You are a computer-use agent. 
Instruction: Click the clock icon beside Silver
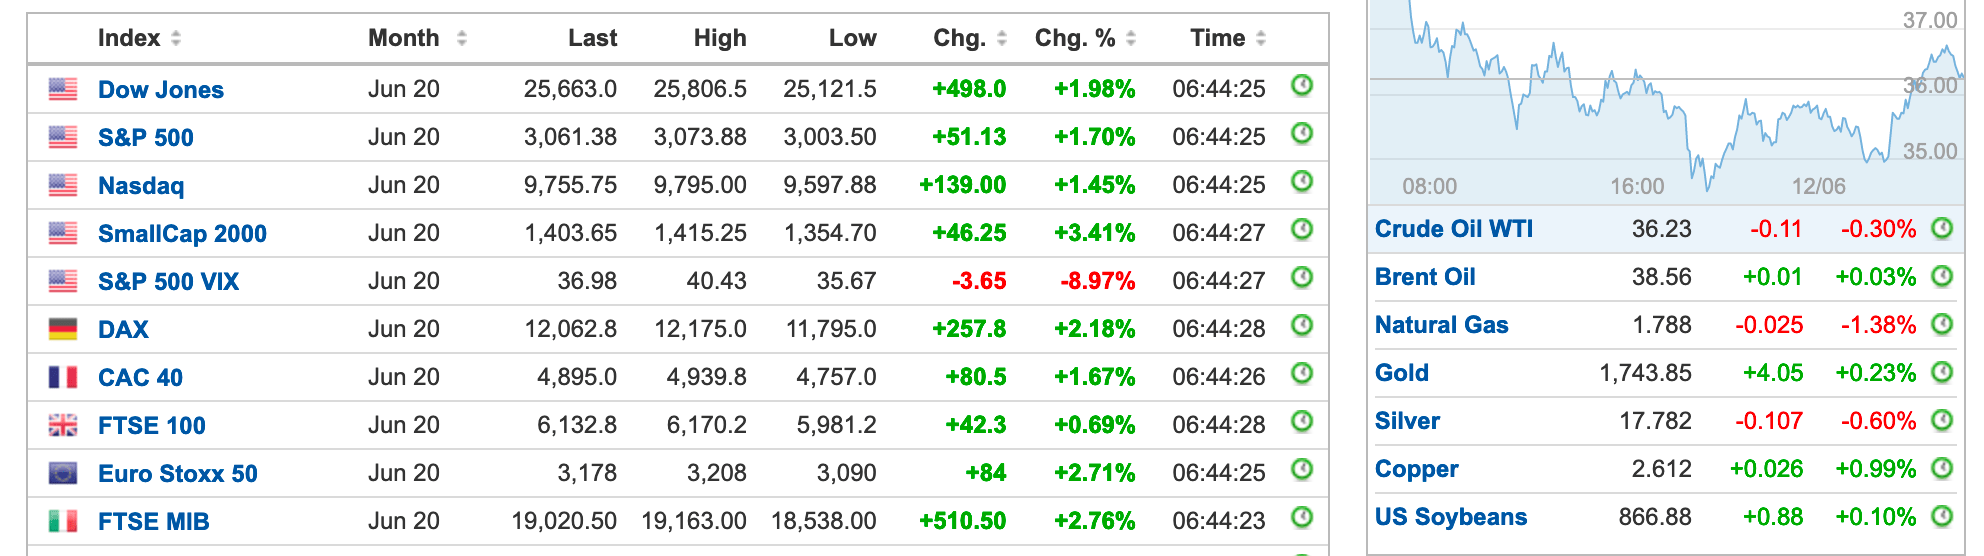[x=1942, y=421]
